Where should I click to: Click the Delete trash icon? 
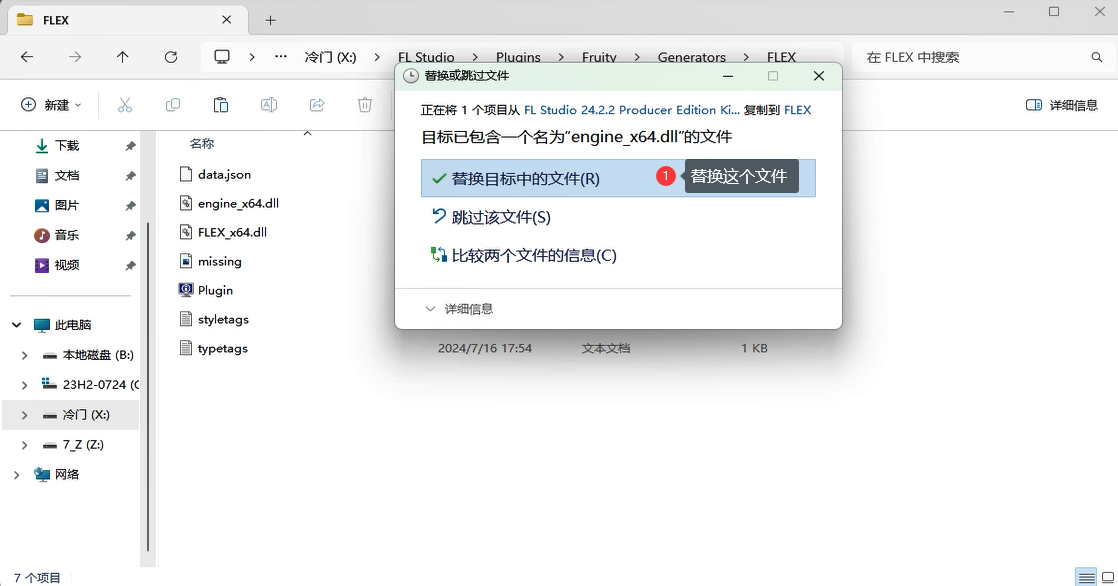point(365,106)
